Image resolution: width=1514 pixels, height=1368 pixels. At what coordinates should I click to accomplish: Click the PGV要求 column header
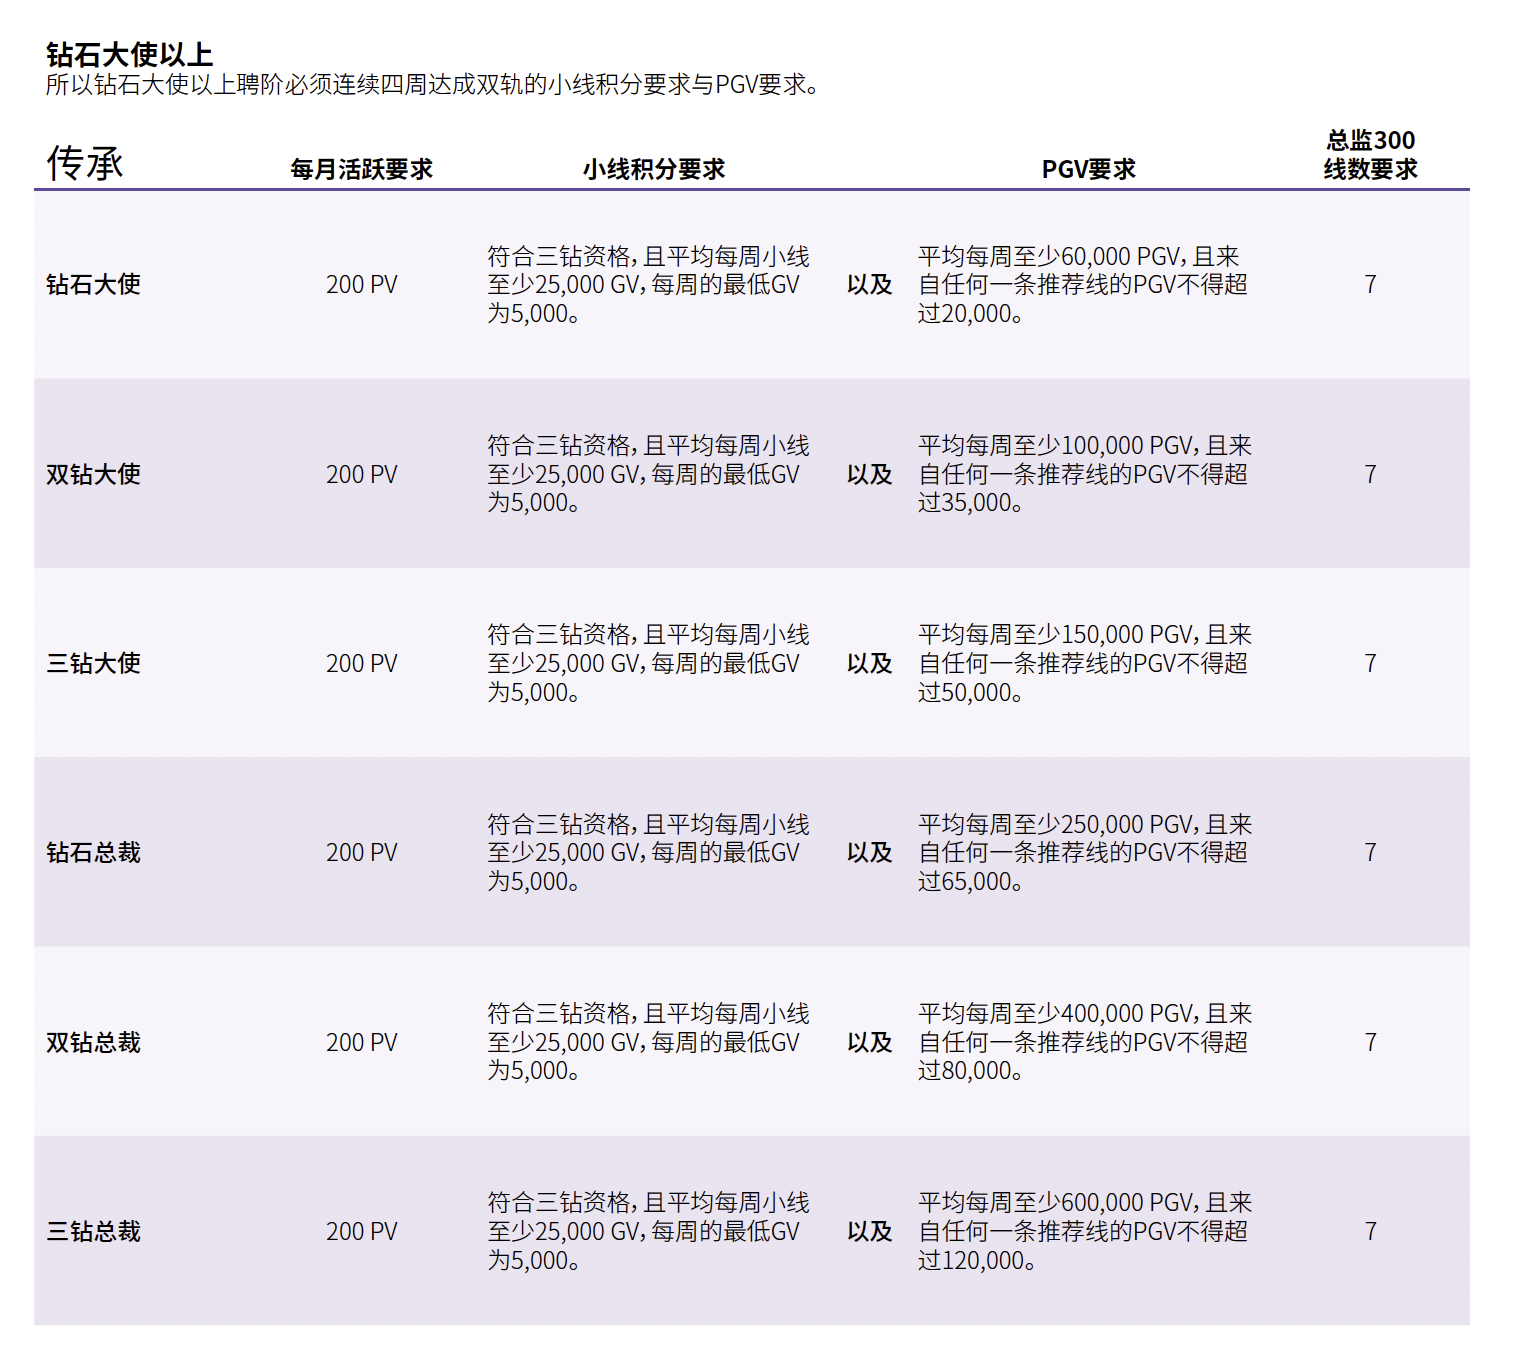(x=1088, y=169)
